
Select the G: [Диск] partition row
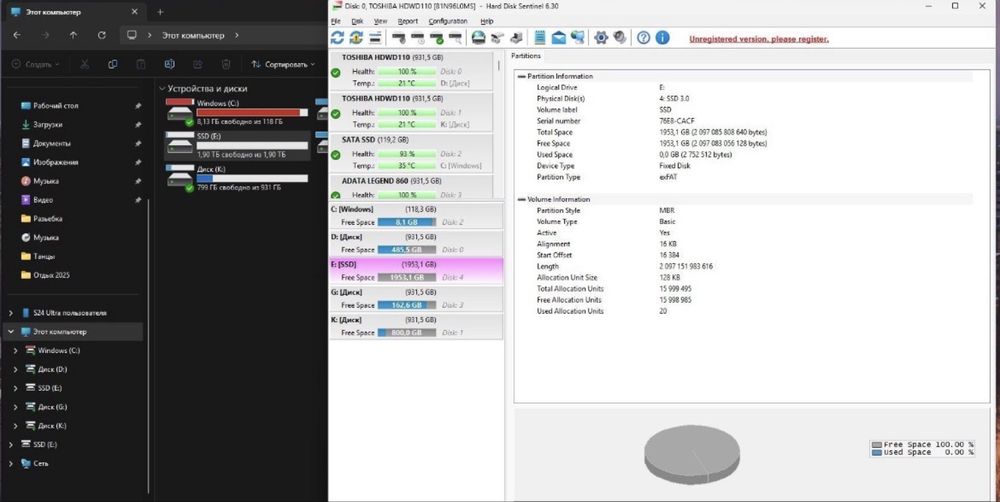coord(416,299)
